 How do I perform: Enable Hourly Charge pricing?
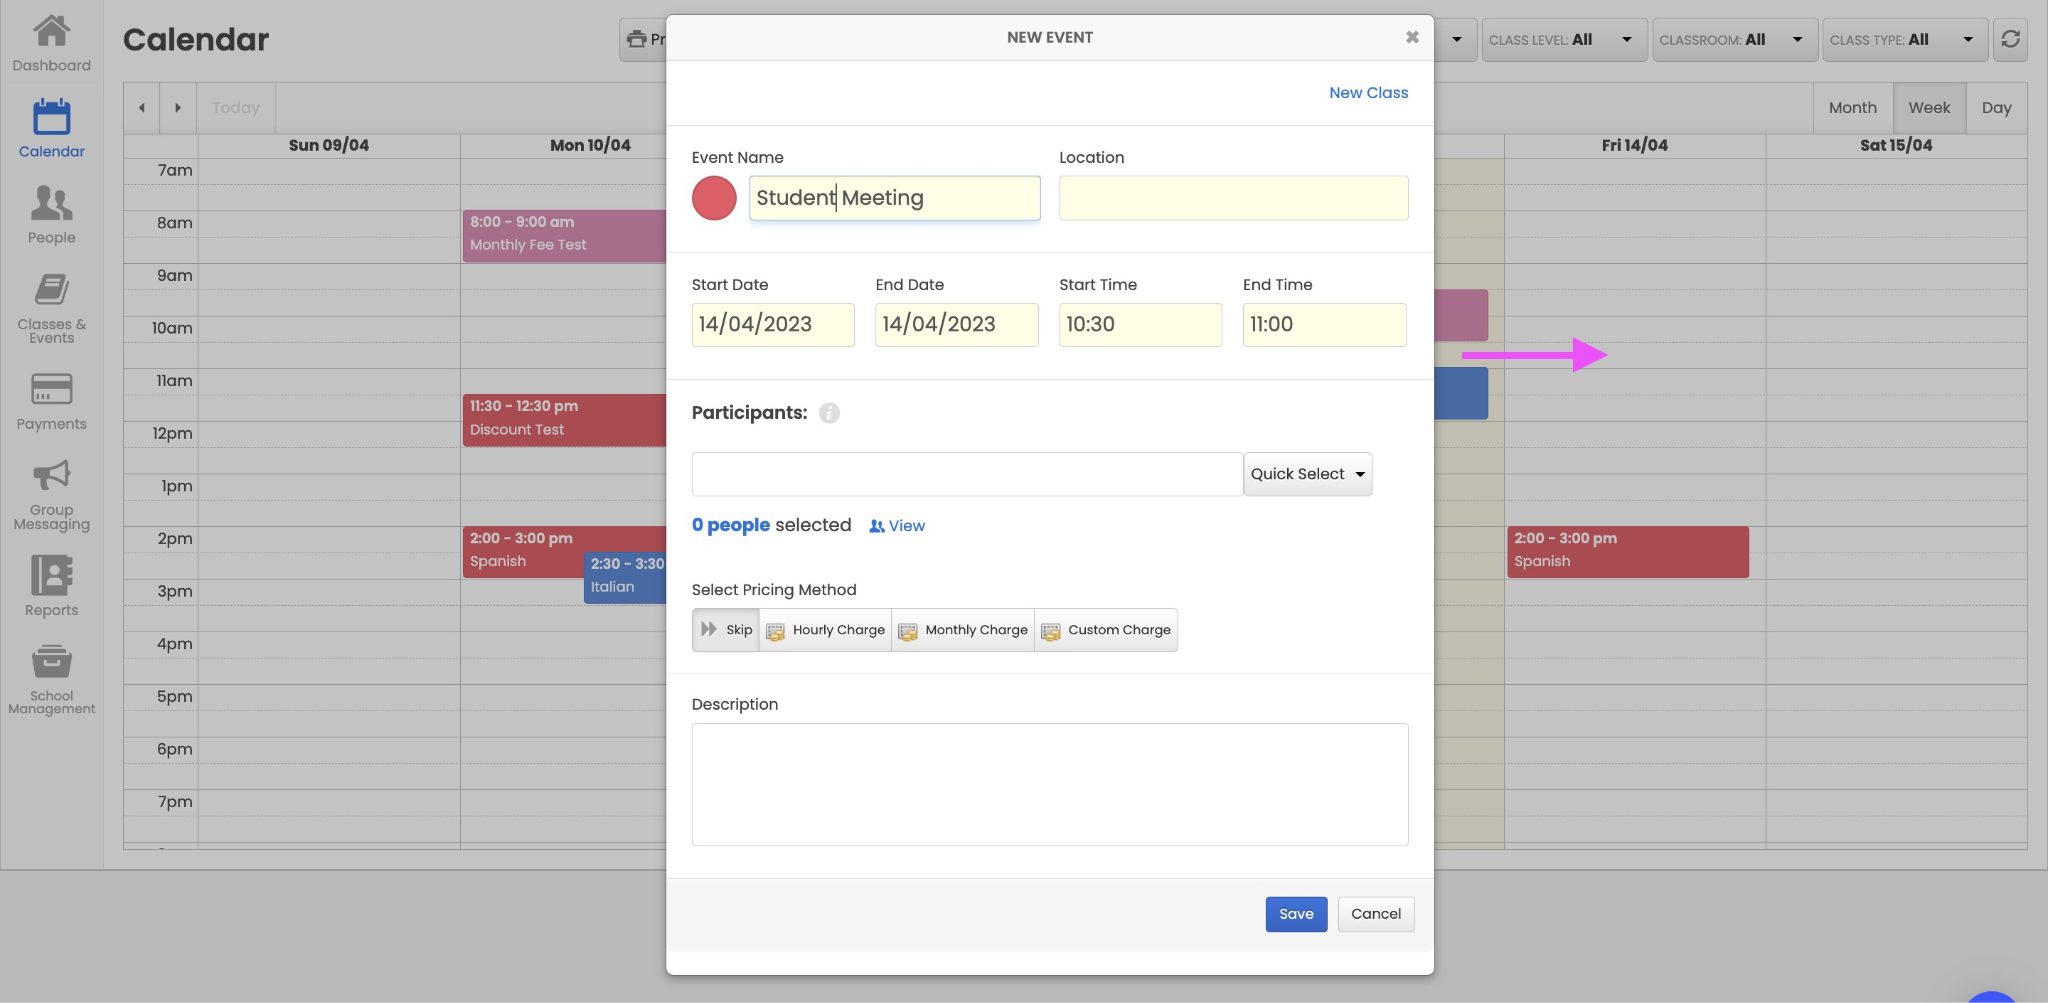click(x=824, y=629)
